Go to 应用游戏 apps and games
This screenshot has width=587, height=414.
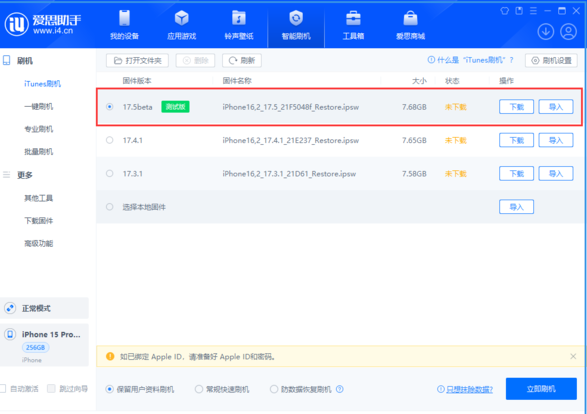182,25
